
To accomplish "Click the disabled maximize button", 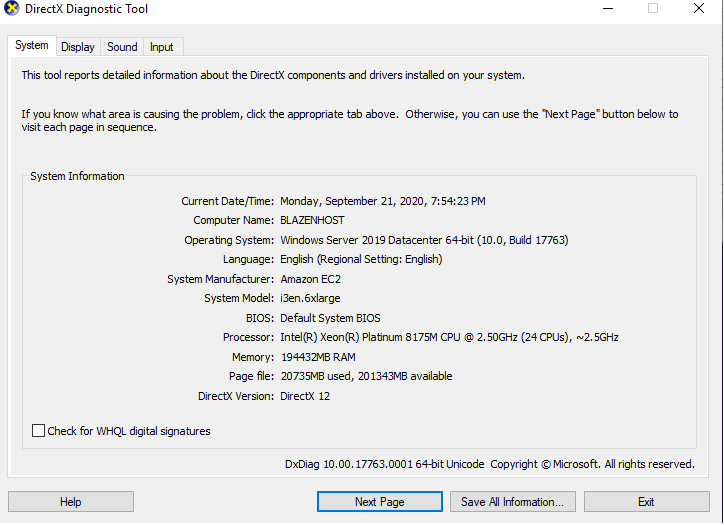I will tap(653, 8).
